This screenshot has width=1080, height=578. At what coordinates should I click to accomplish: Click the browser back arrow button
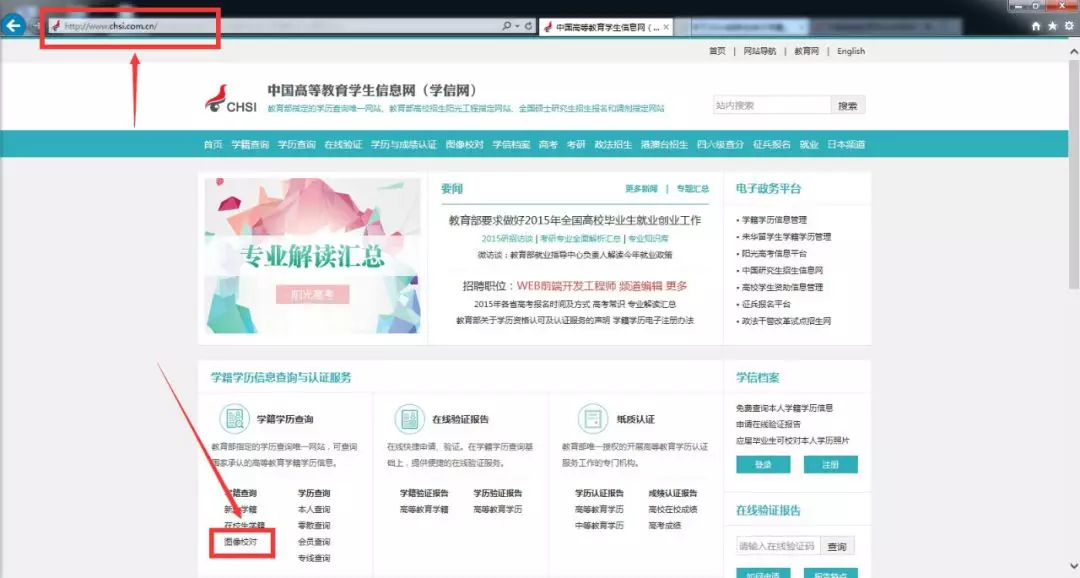pyautogui.click(x=13, y=25)
